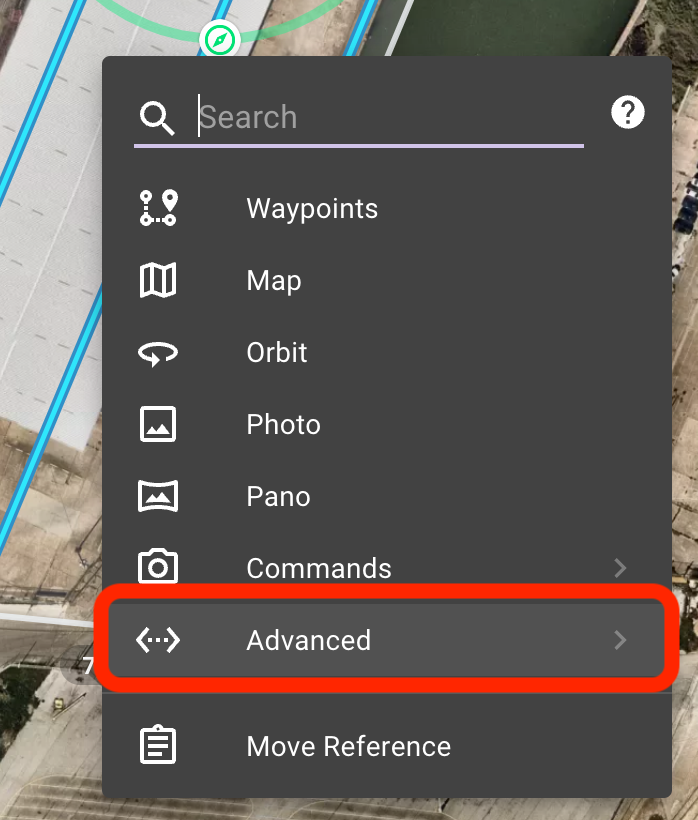Viewport: 698px width, 820px height.
Task: Click the magnifying glass search icon
Action: click(x=157, y=118)
